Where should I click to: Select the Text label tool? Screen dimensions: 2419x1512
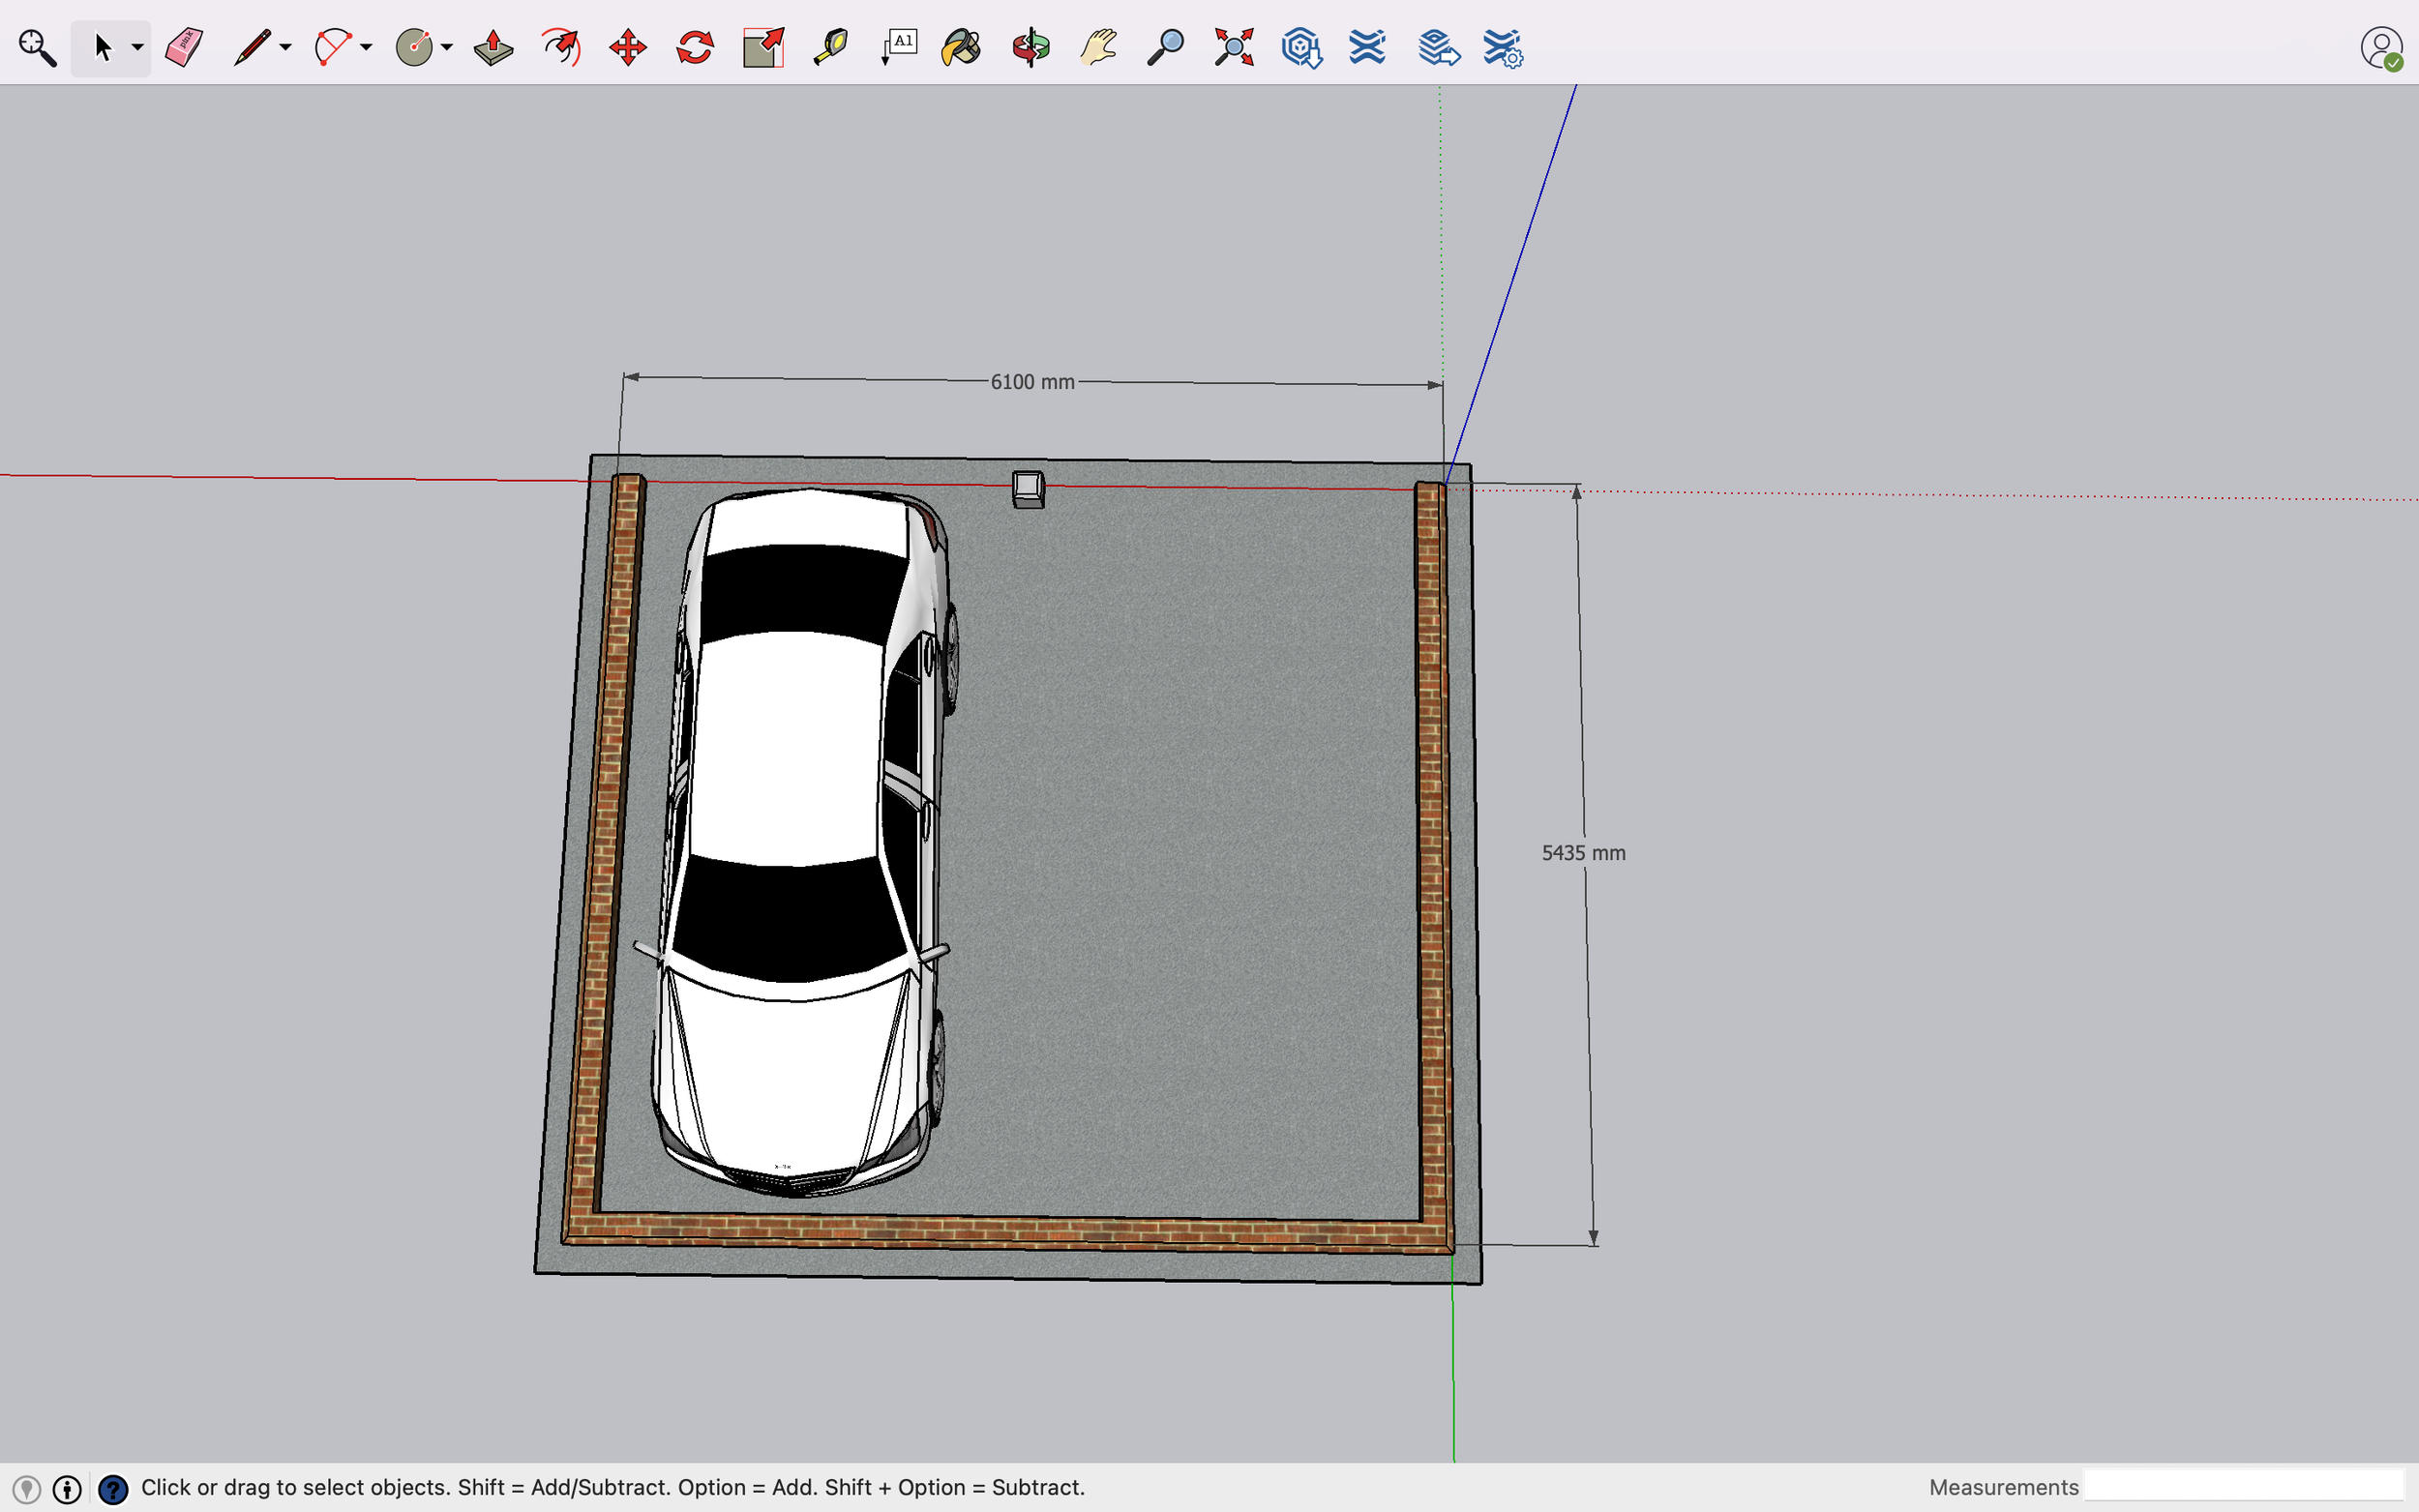[898, 47]
